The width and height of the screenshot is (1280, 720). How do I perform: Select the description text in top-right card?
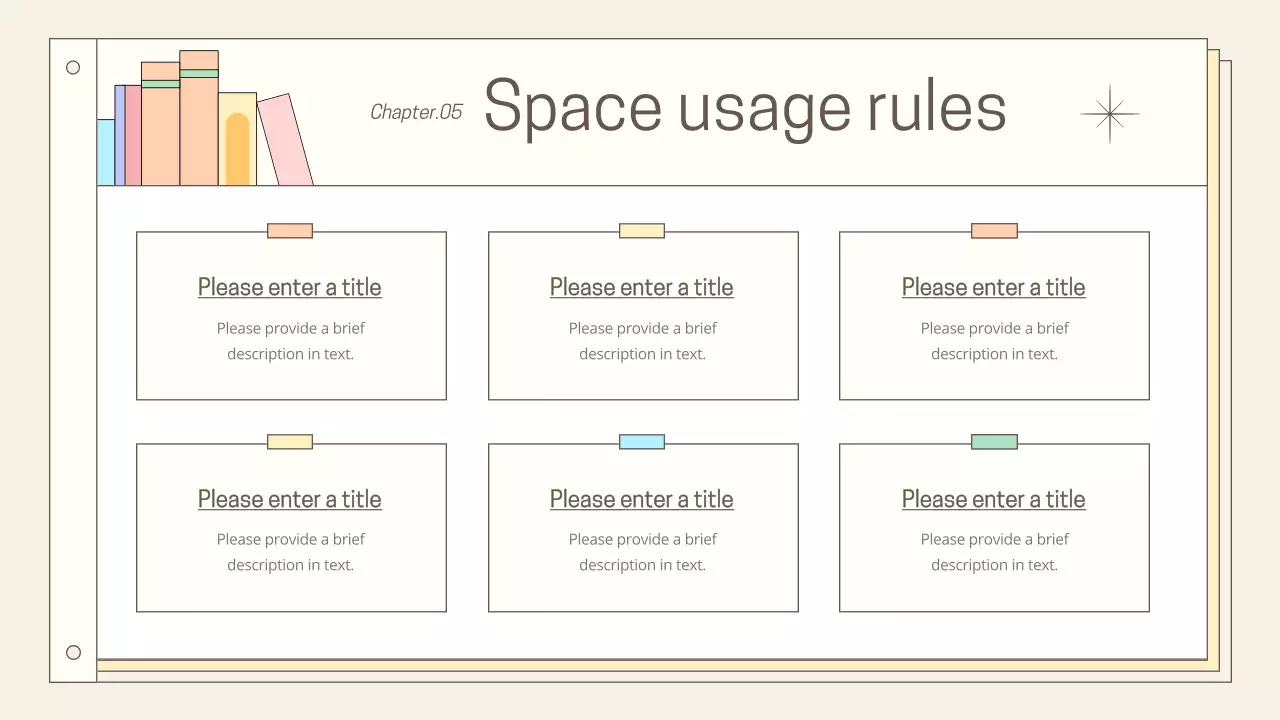(x=994, y=340)
